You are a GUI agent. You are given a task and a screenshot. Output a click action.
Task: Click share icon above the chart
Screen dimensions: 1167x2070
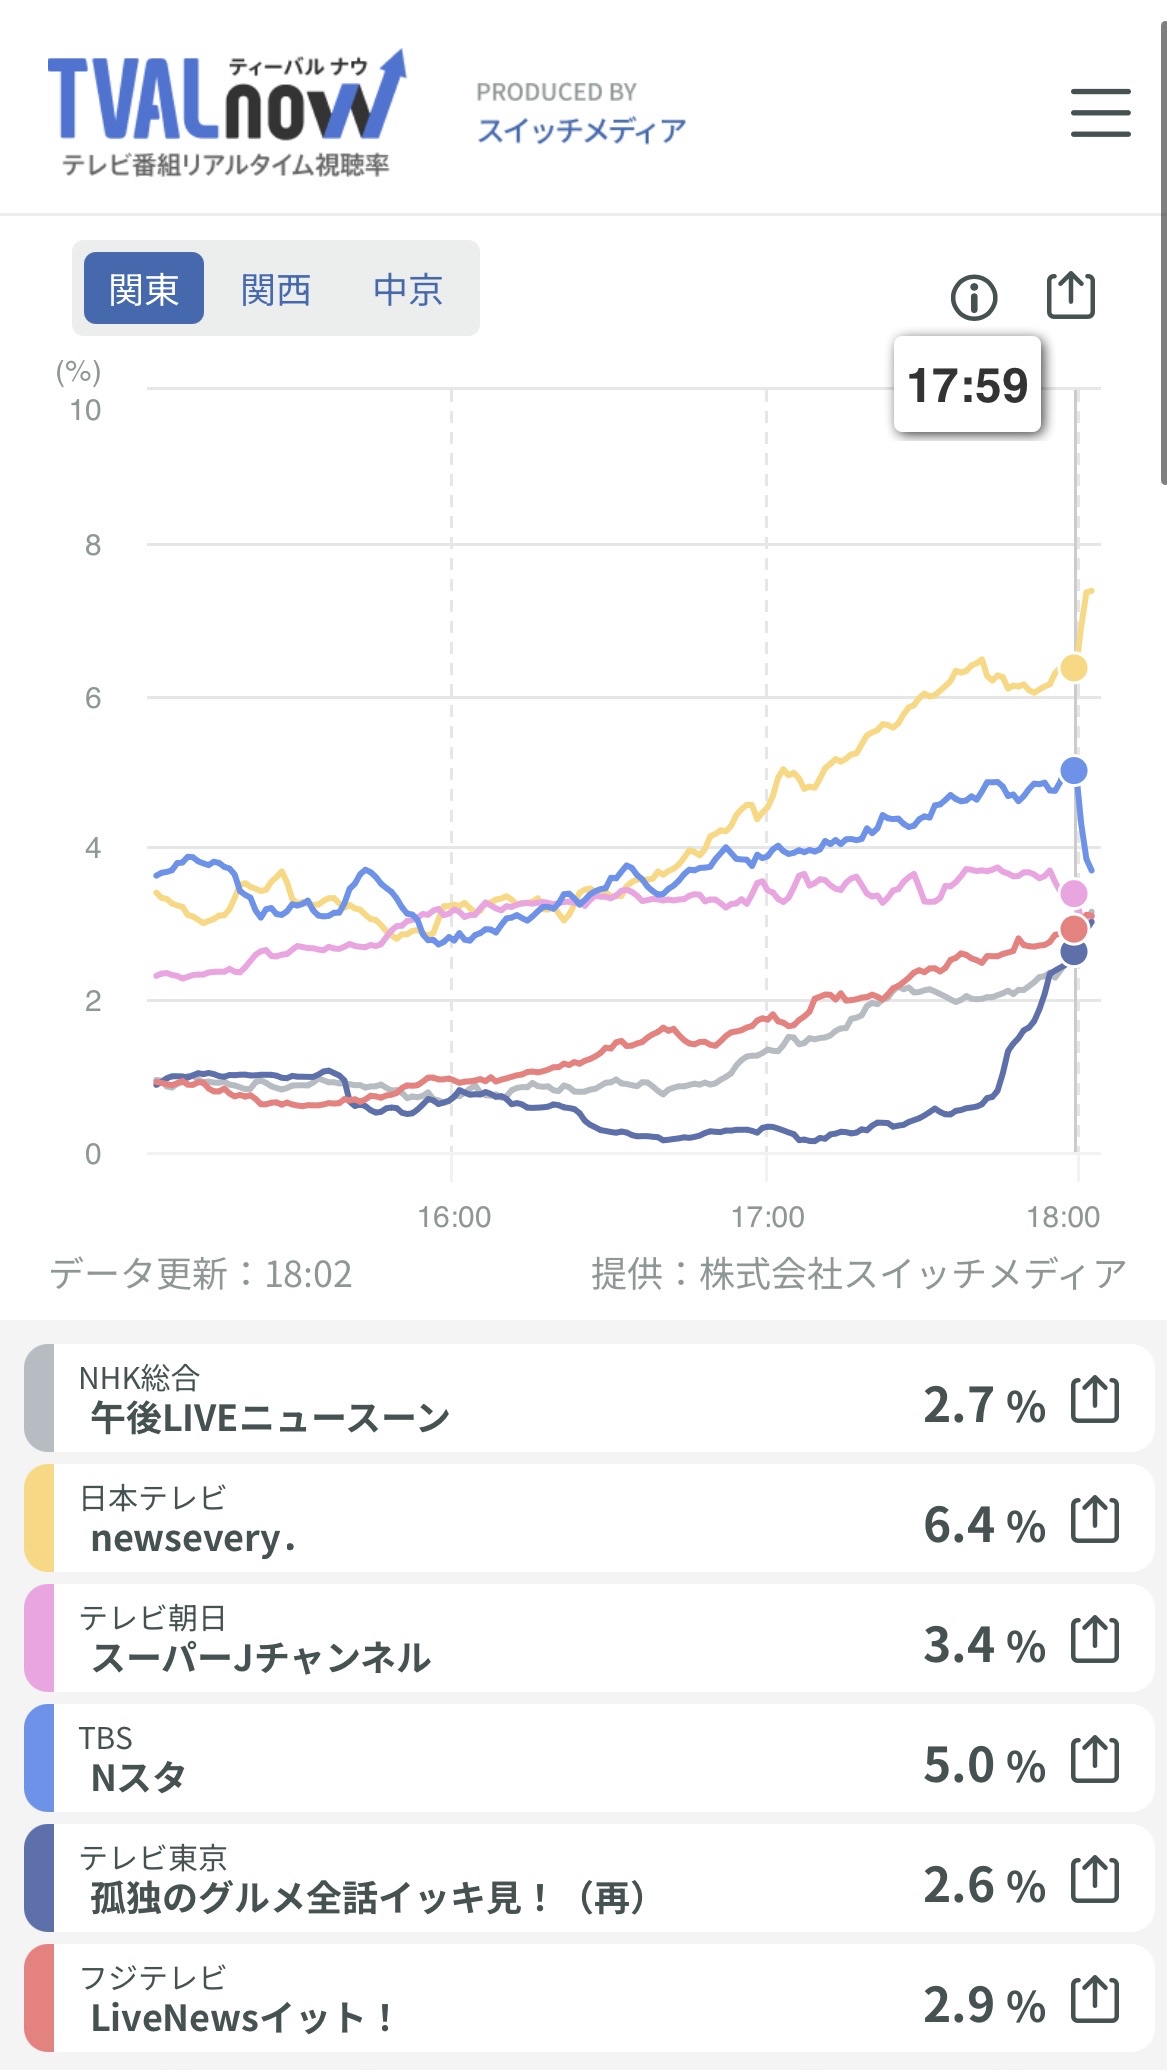click(1070, 296)
